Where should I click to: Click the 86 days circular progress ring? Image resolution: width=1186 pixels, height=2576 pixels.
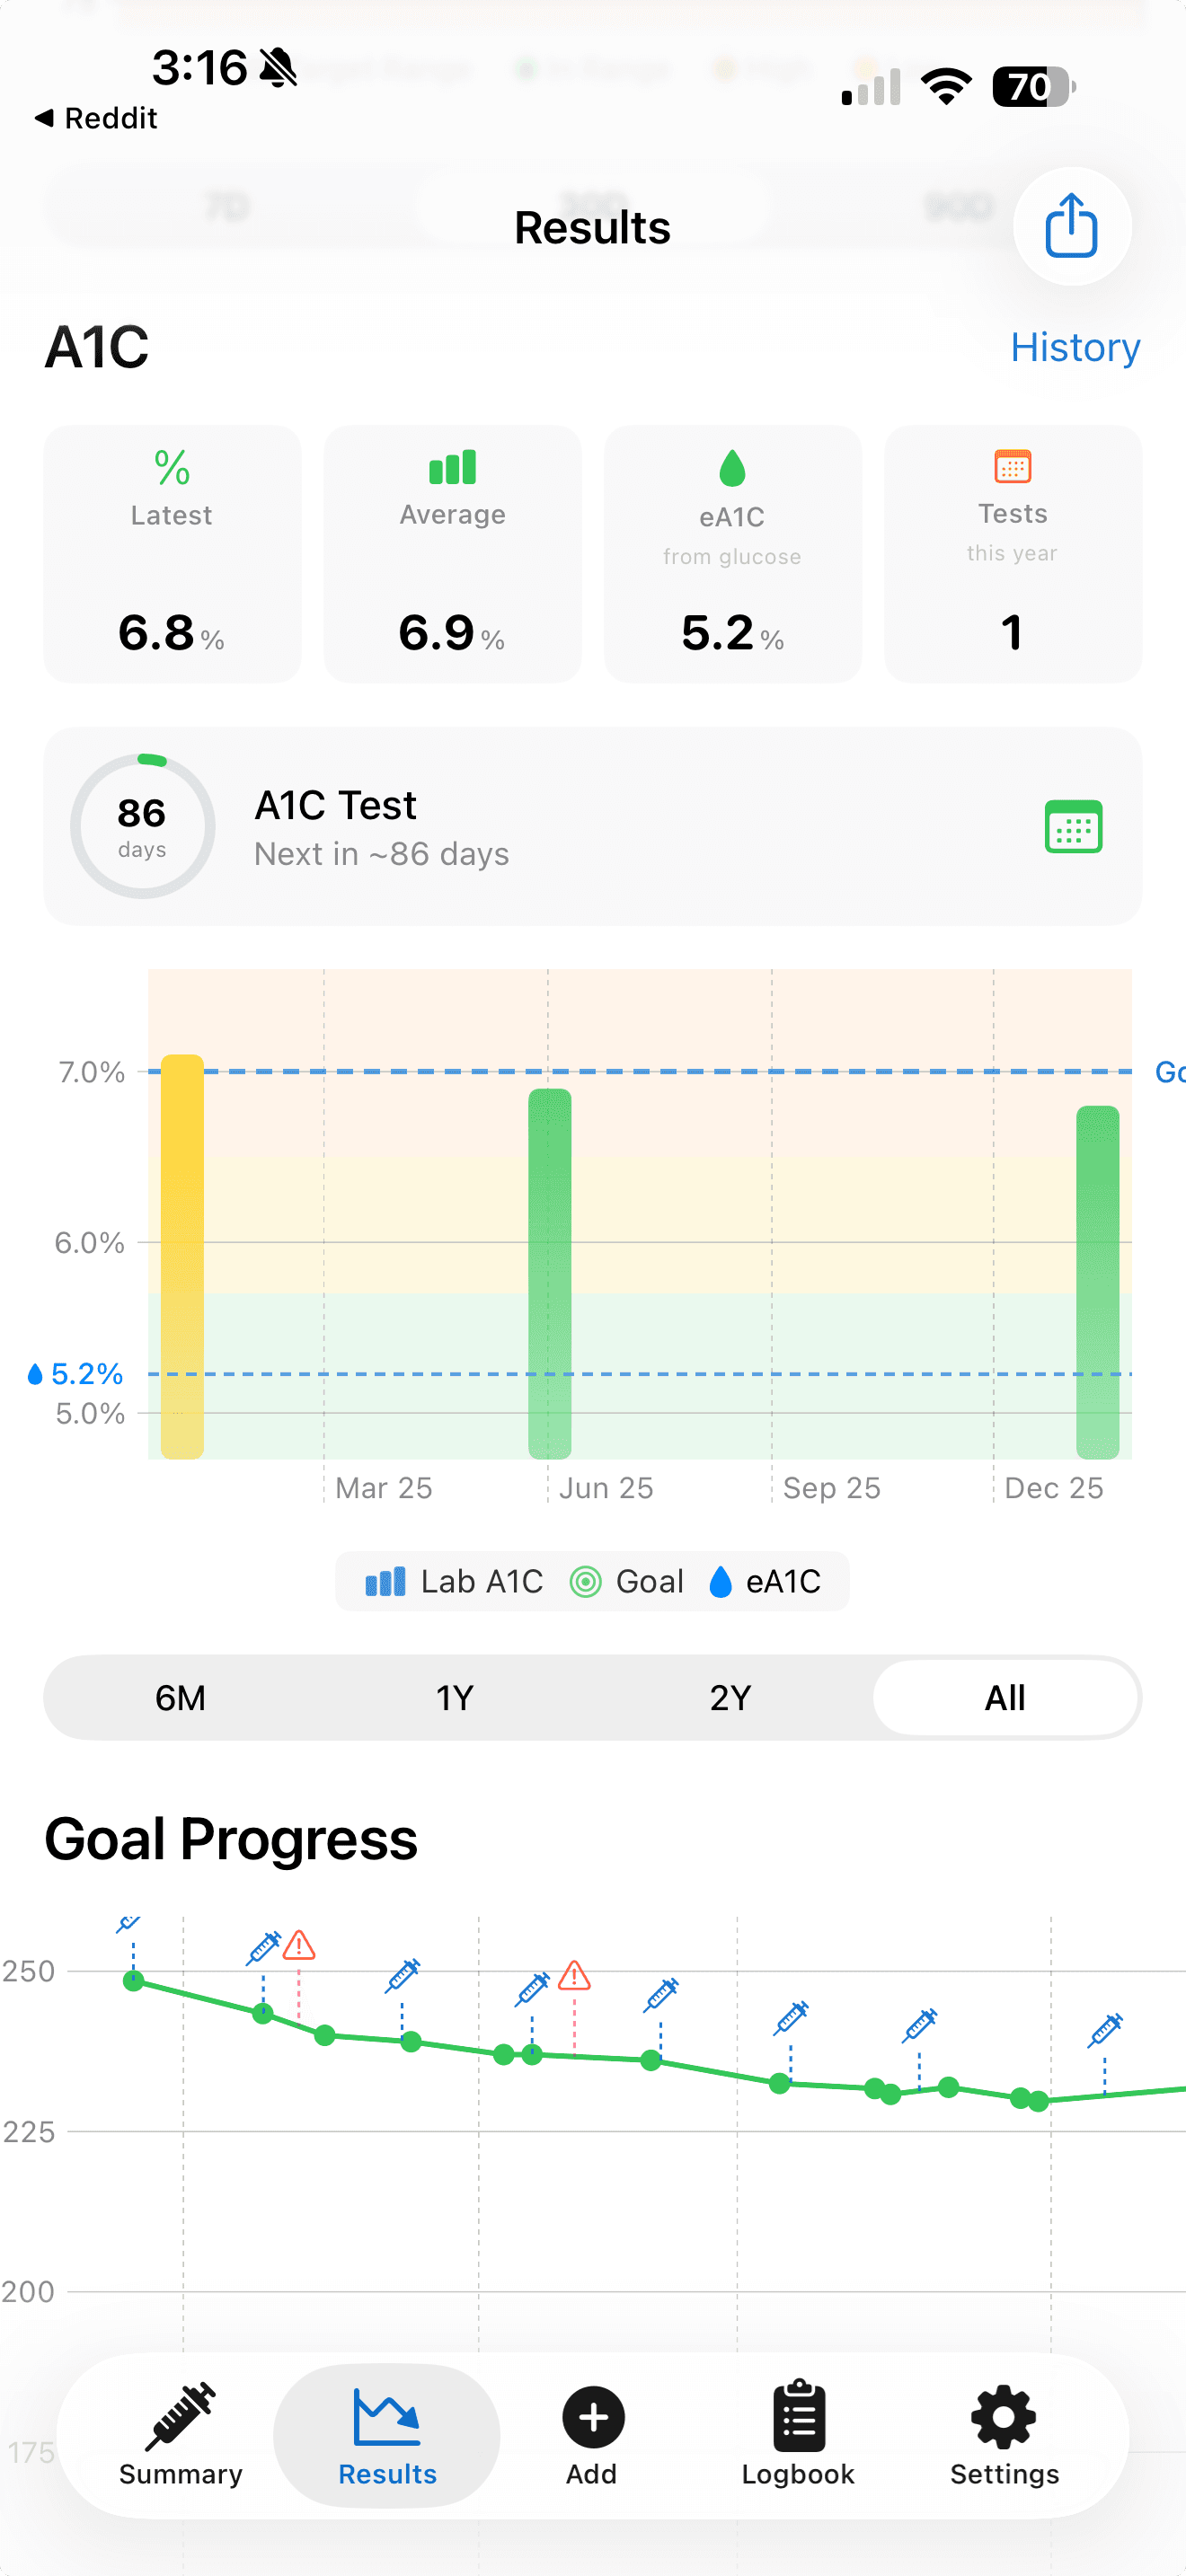point(142,825)
